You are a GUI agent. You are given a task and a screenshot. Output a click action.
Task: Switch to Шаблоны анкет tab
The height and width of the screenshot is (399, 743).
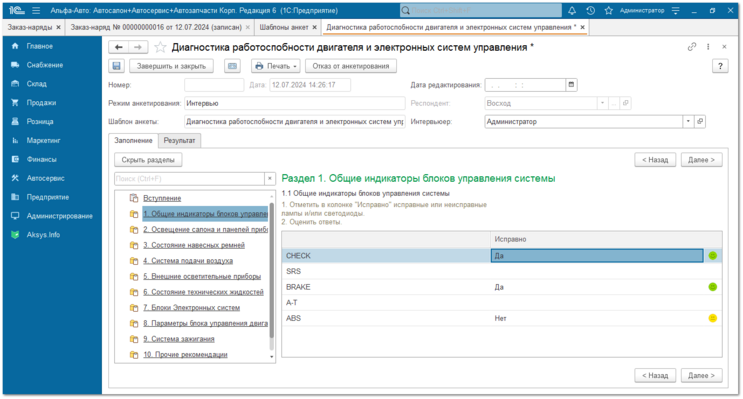click(284, 27)
